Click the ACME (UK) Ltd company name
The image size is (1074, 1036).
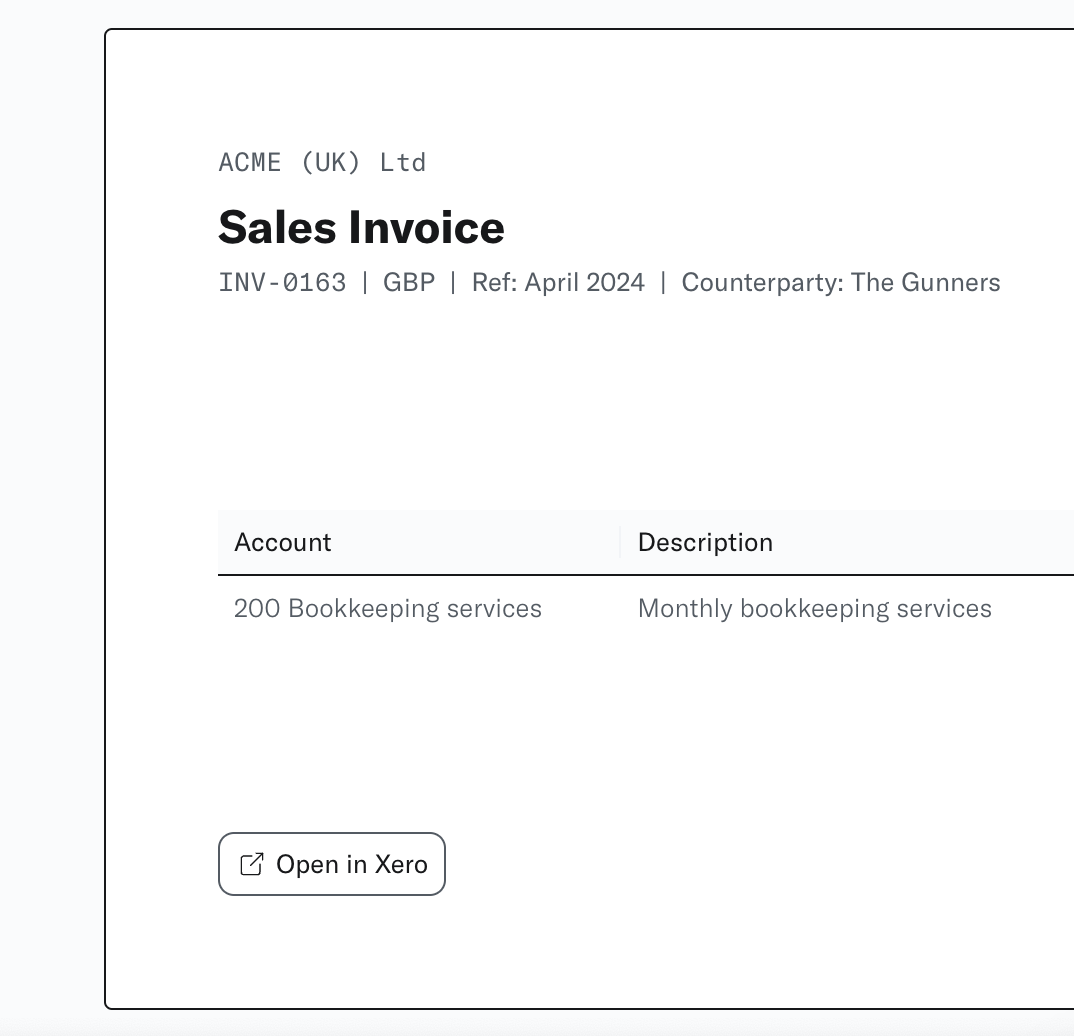(x=322, y=162)
